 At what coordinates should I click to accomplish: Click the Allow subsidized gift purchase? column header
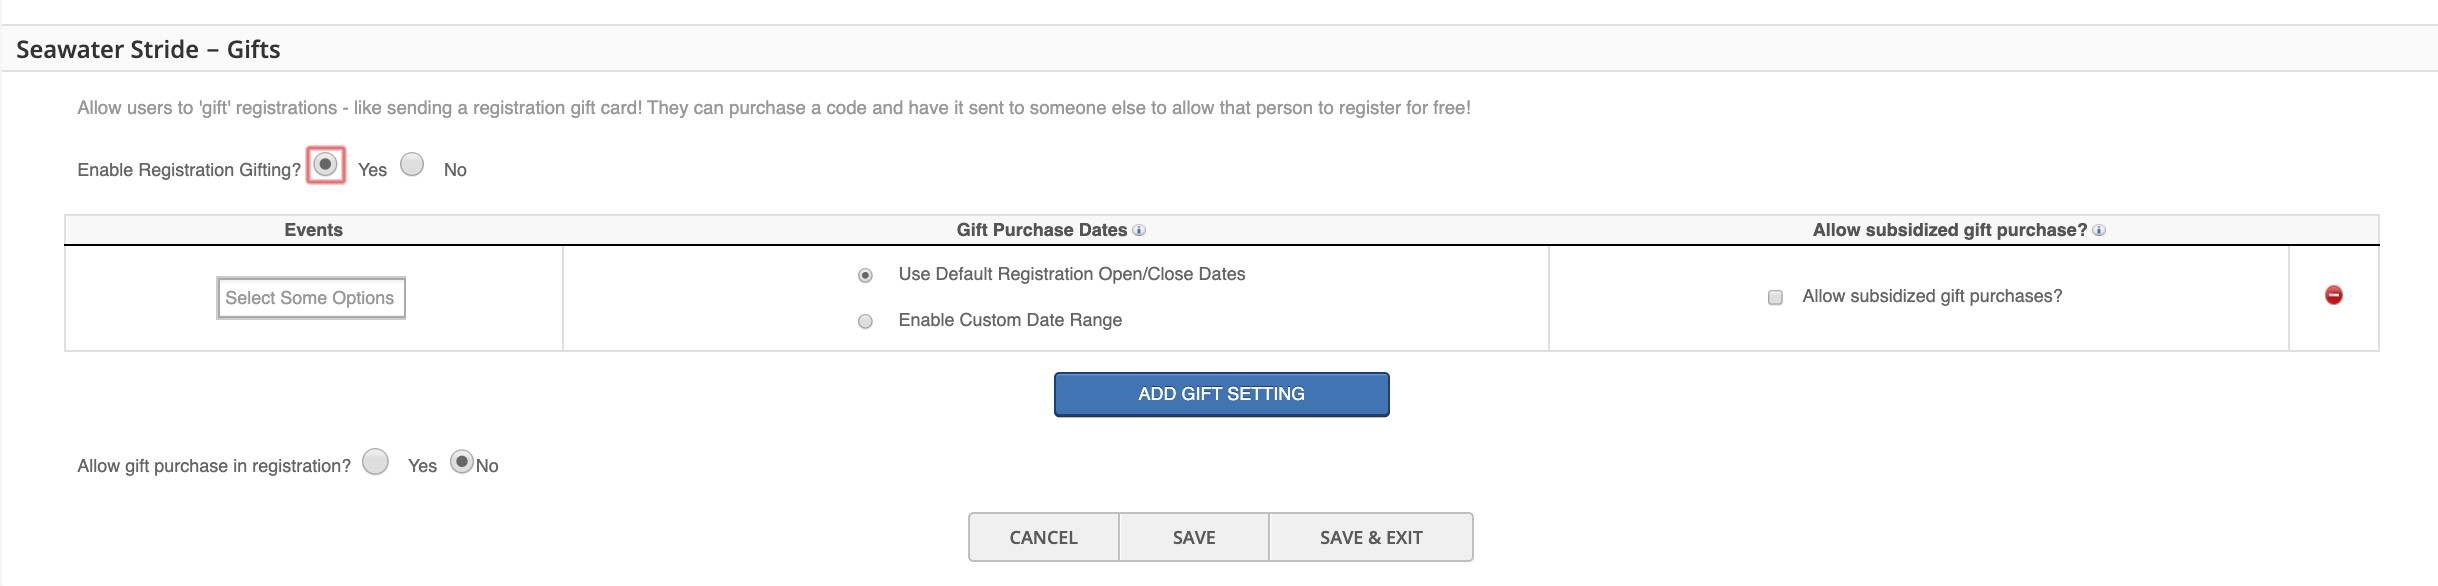pos(1950,230)
